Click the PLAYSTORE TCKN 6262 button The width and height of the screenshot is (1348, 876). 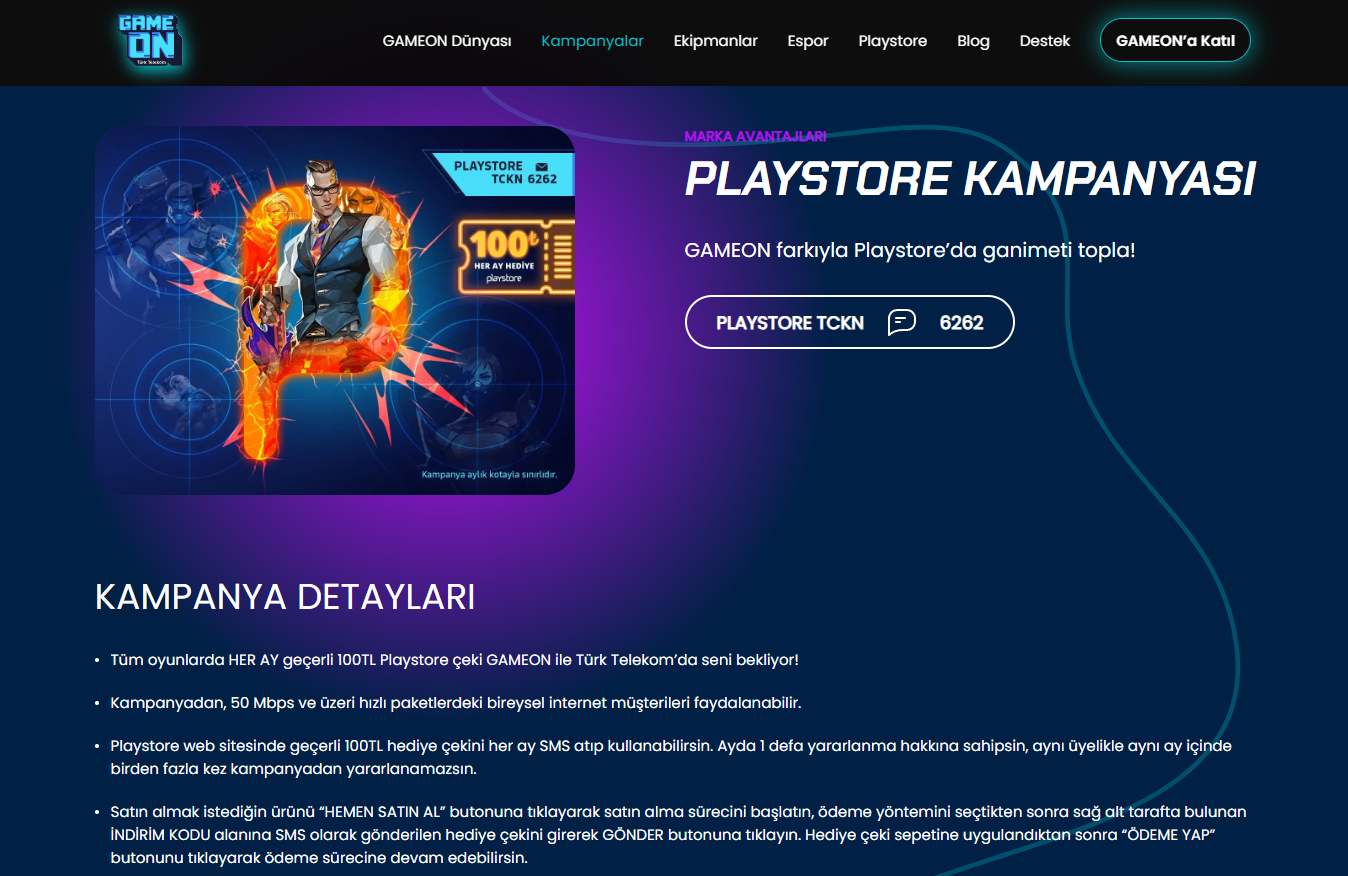click(x=849, y=322)
